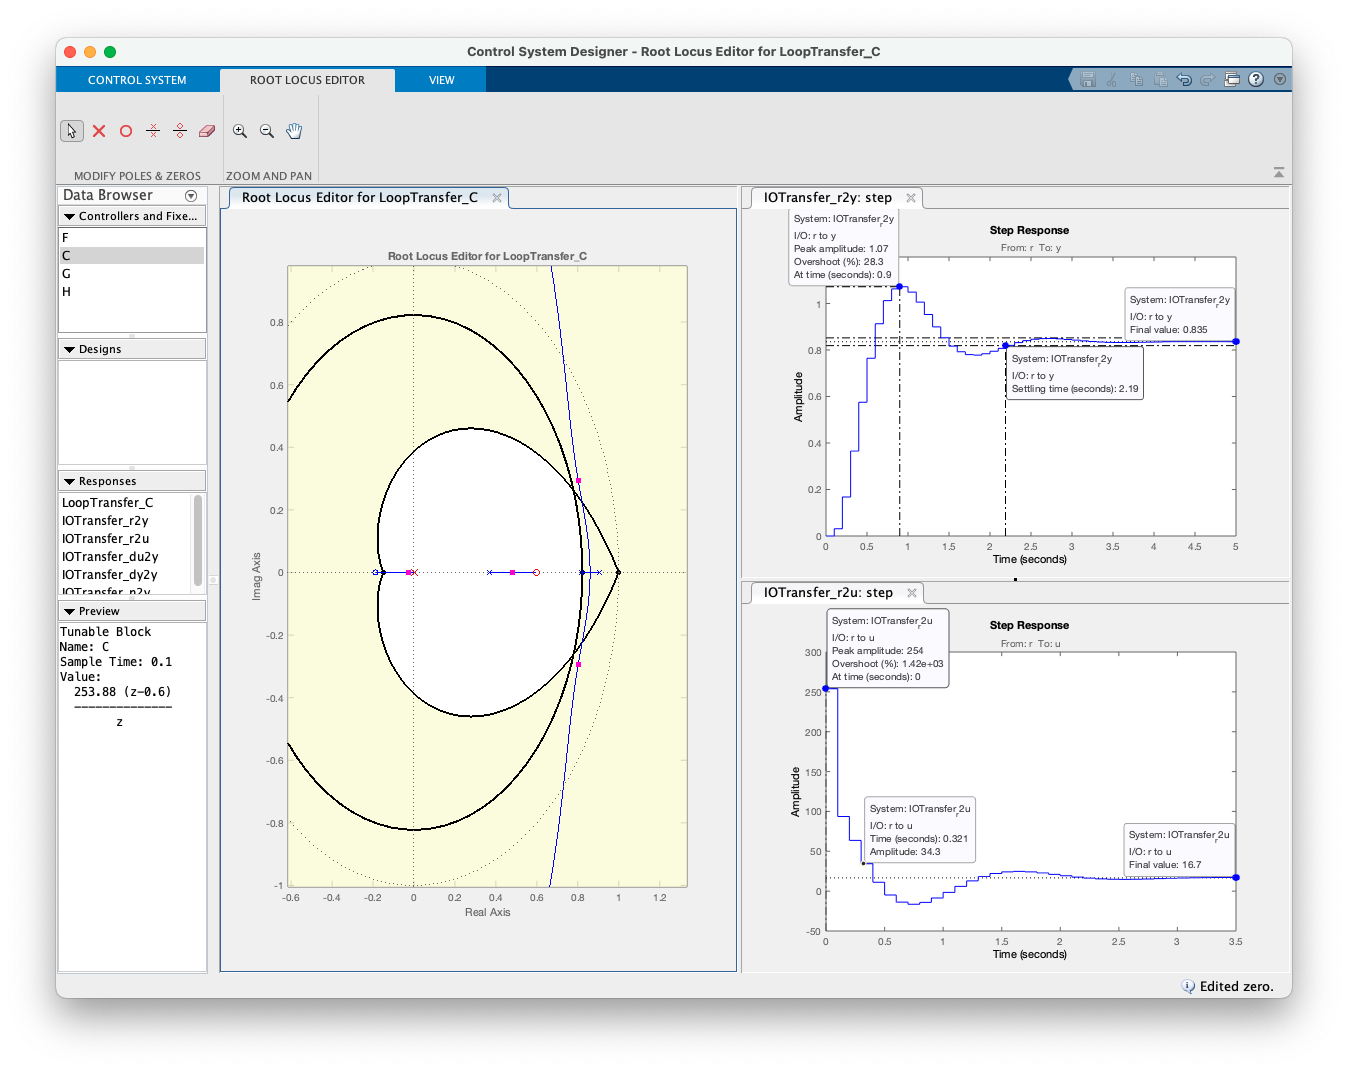Select the pan hand tool

294,131
